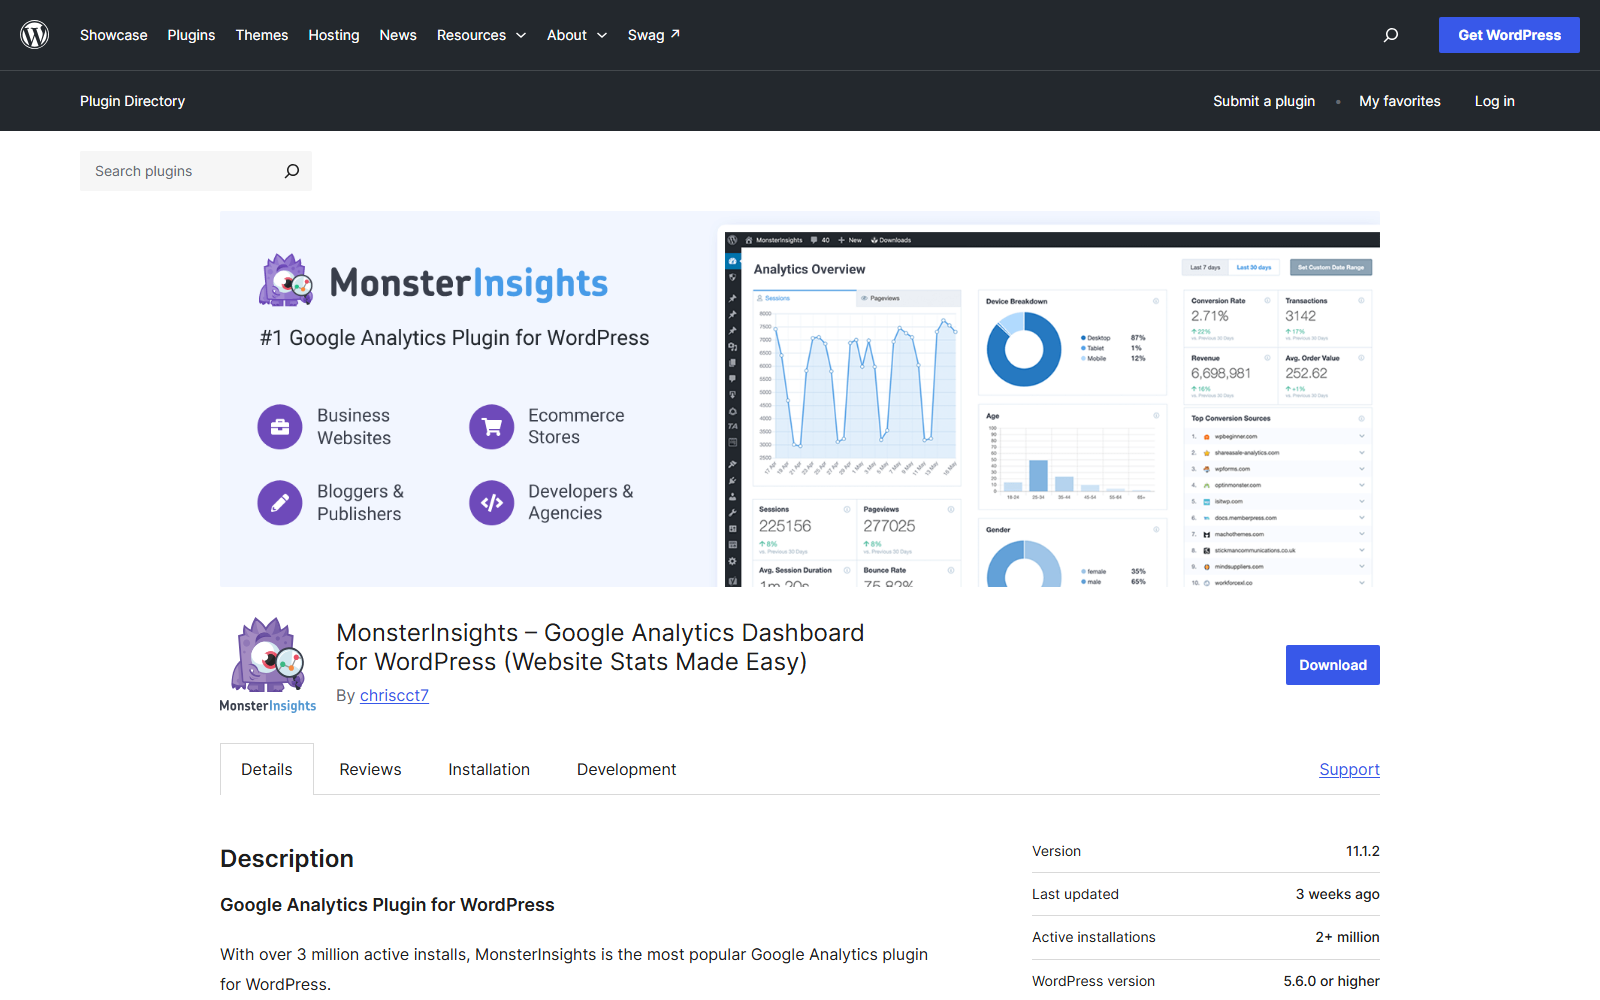1600x1000 pixels.
Task: Open the News page link
Action: [x=398, y=35]
